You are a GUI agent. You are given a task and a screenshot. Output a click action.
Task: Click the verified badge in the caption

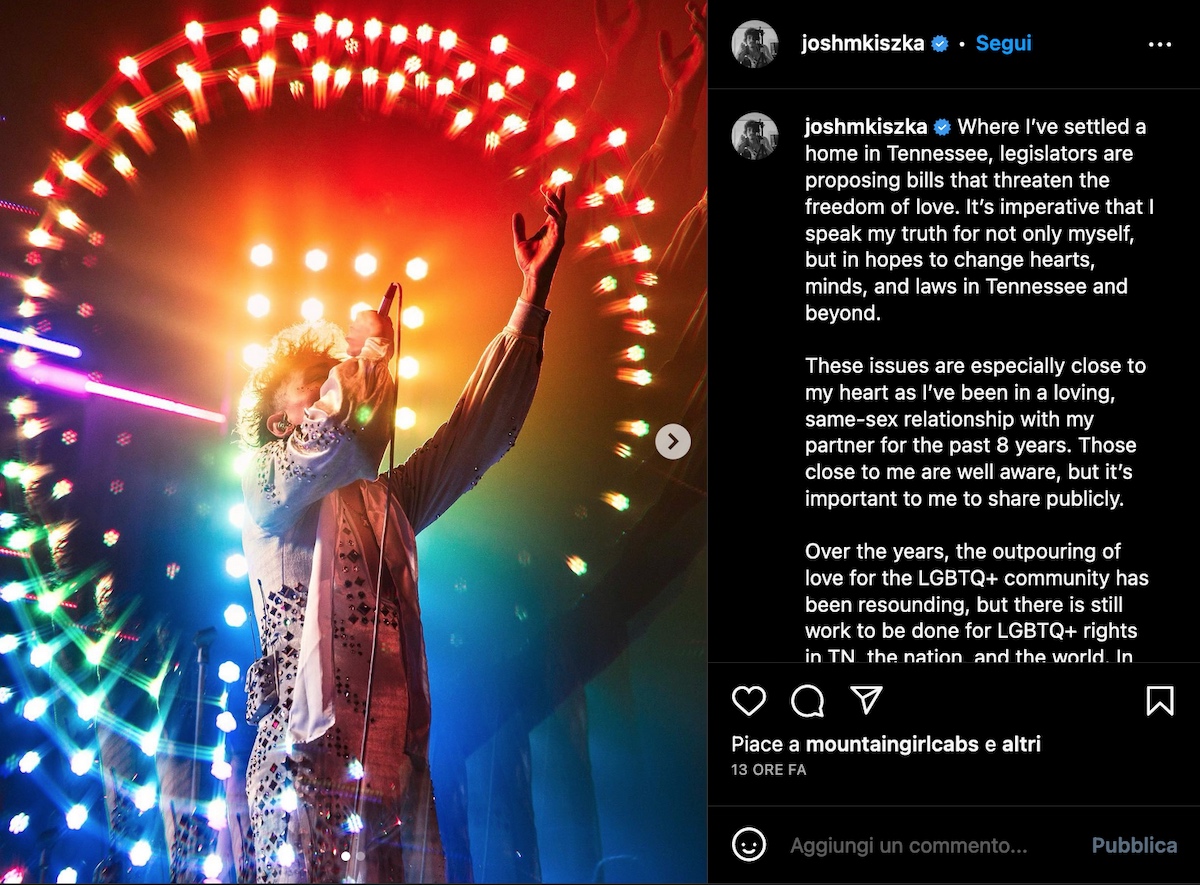[942, 127]
